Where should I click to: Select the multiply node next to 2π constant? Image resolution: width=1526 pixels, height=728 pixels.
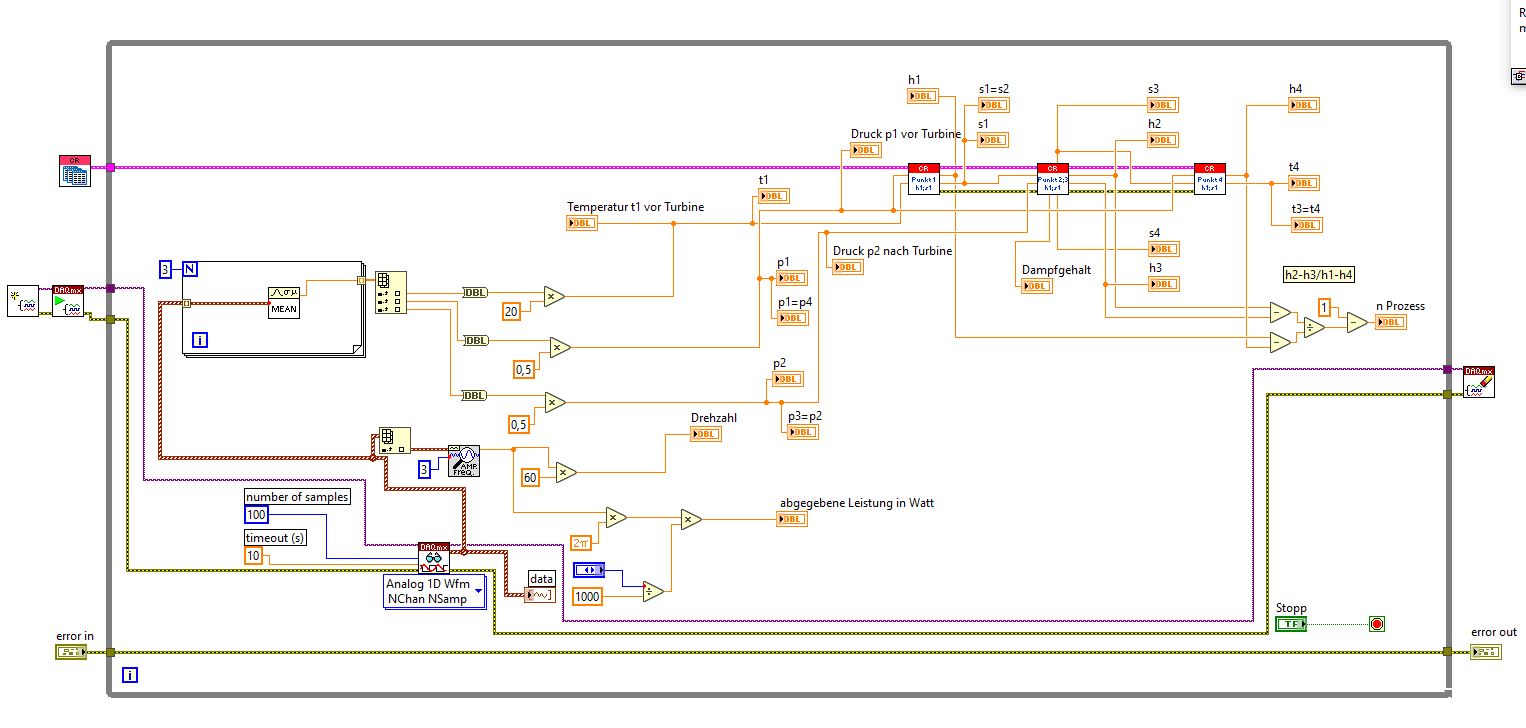(616, 517)
